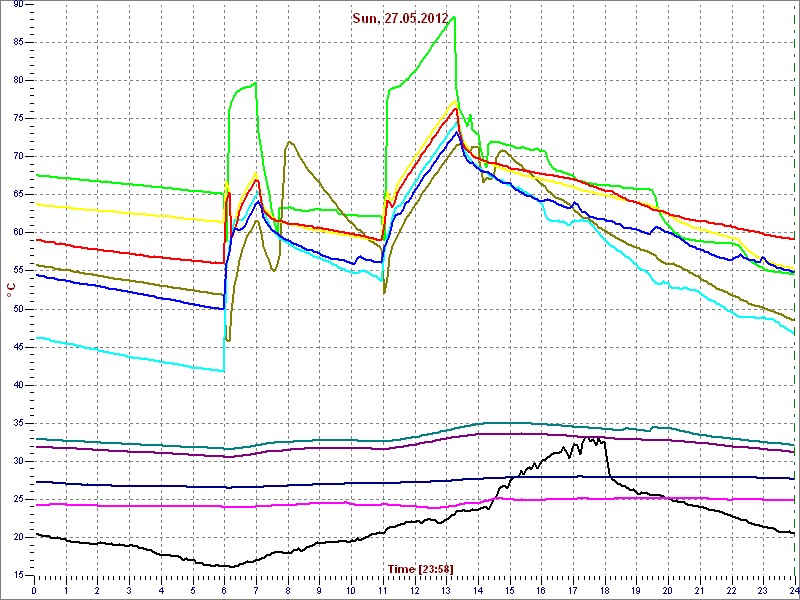The height and width of the screenshot is (600, 800).
Task: Click hour 11 on the time axis
Action: 383,591
